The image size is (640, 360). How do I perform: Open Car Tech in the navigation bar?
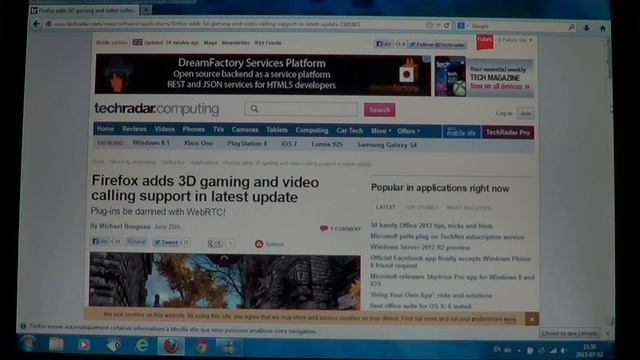[x=349, y=131]
